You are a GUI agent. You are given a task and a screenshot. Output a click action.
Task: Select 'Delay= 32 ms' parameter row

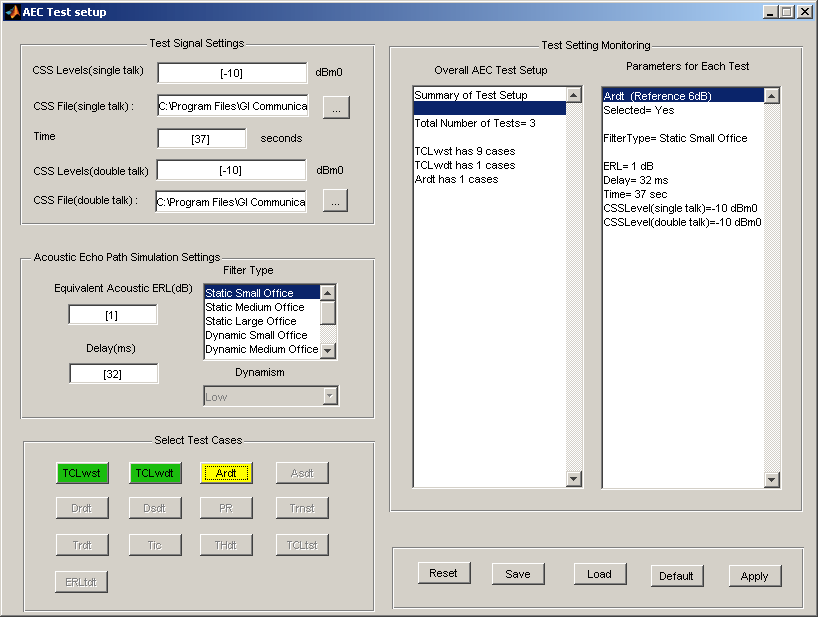click(x=683, y=180)
